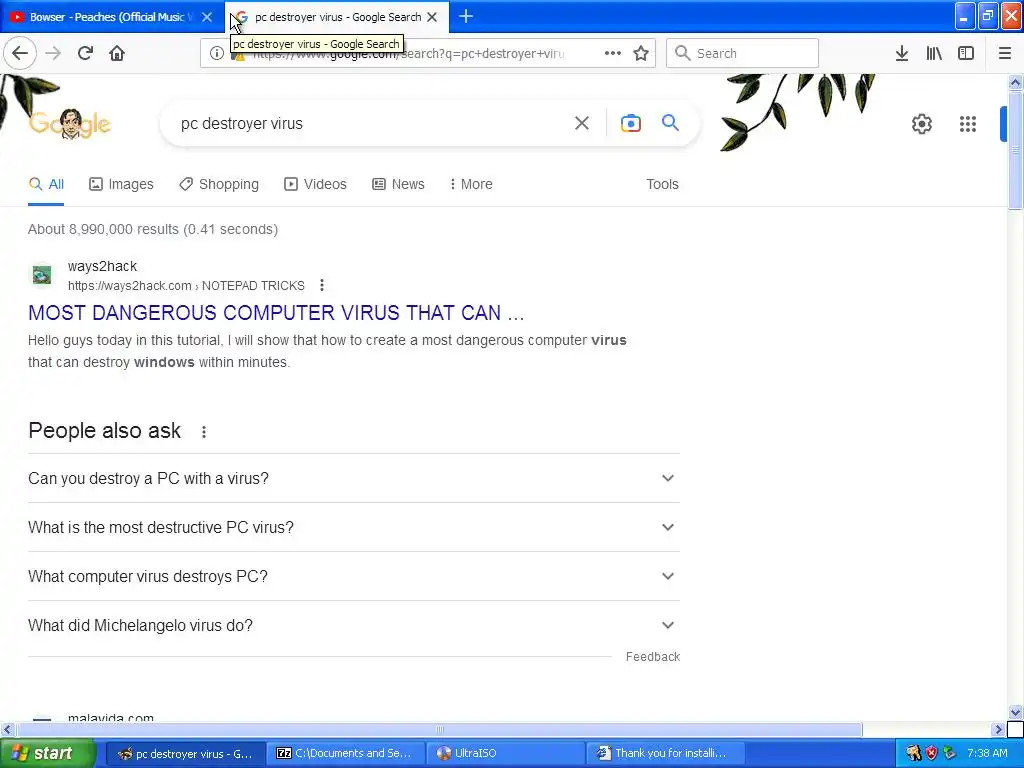
Task: Open page actions three-dot menu in address bar
Action: coord(613,53)
